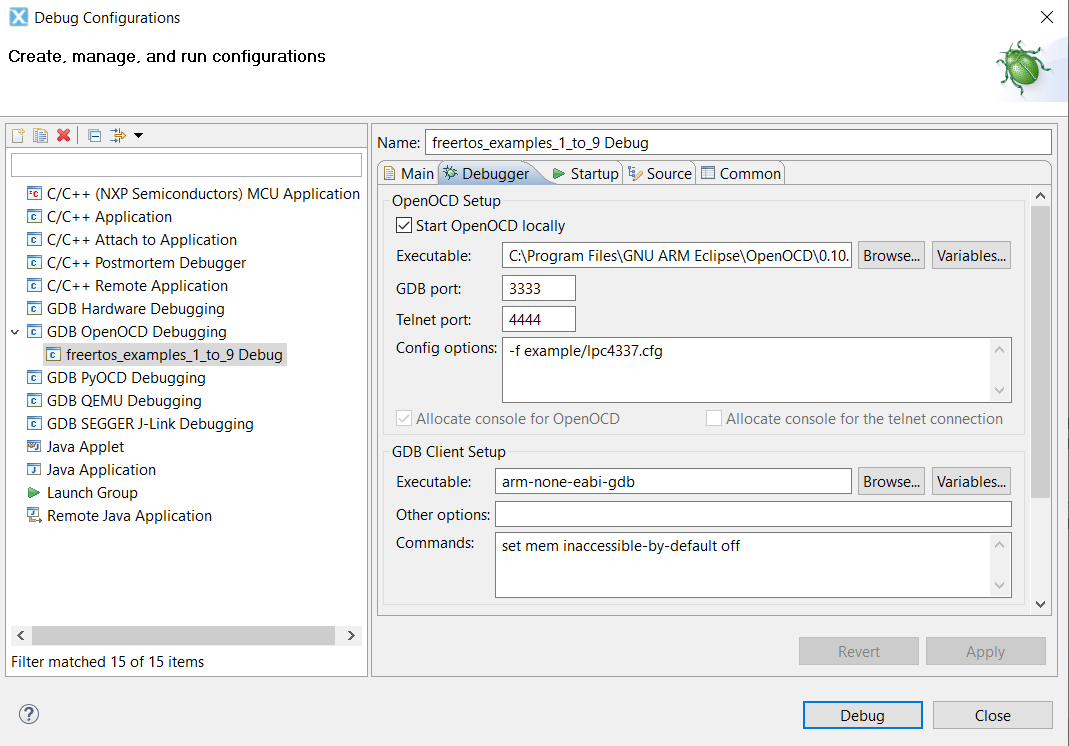Select C/C++ Remote Application

click(137, 286)
